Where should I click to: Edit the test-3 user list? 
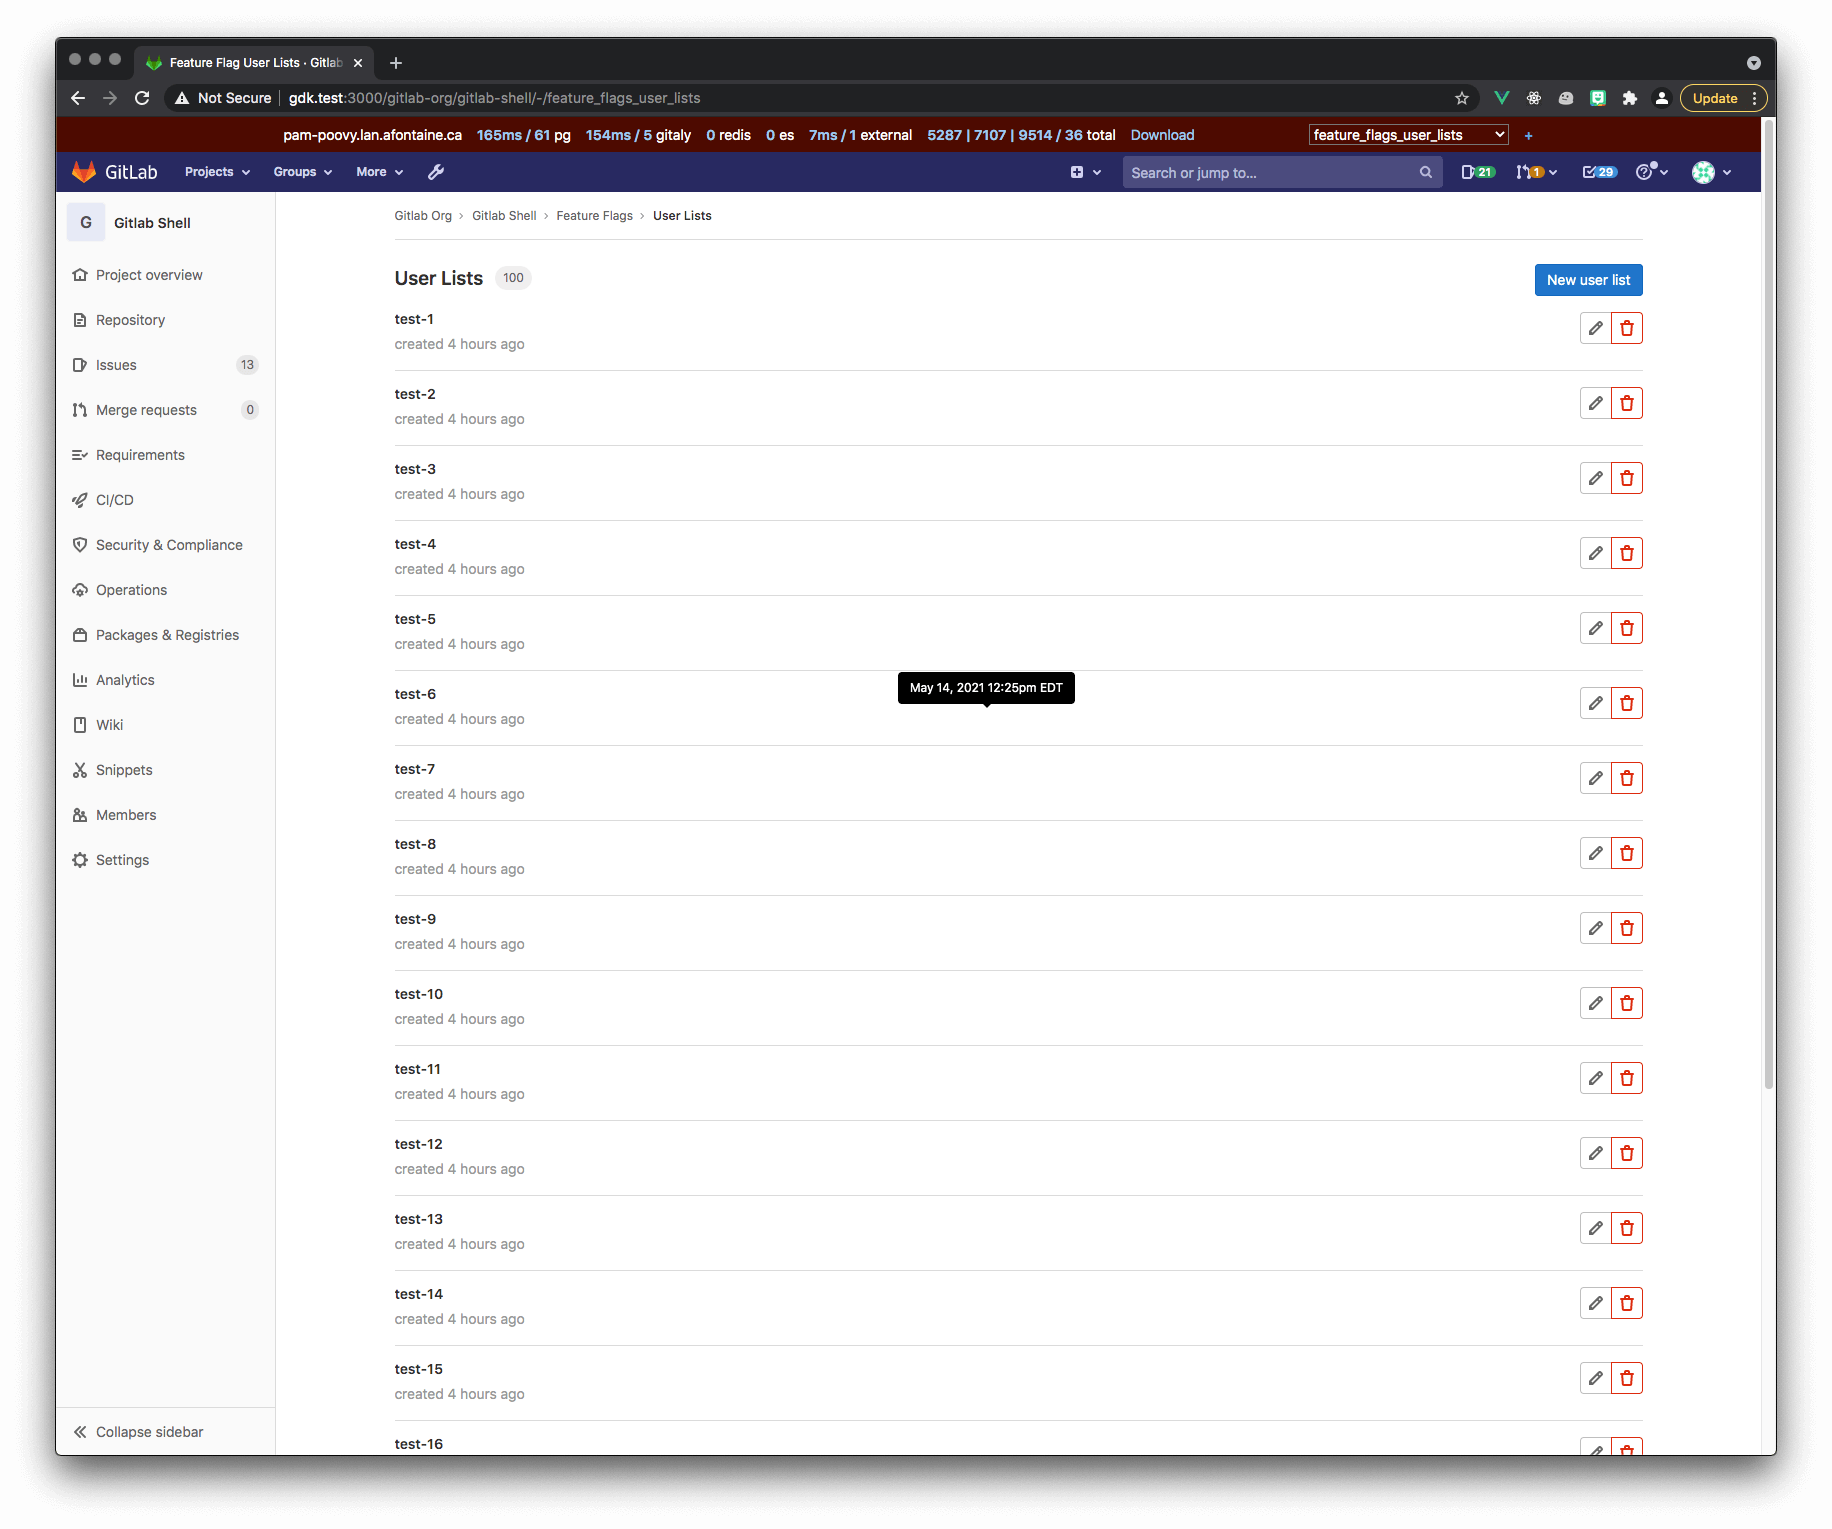click(1594, 478)
